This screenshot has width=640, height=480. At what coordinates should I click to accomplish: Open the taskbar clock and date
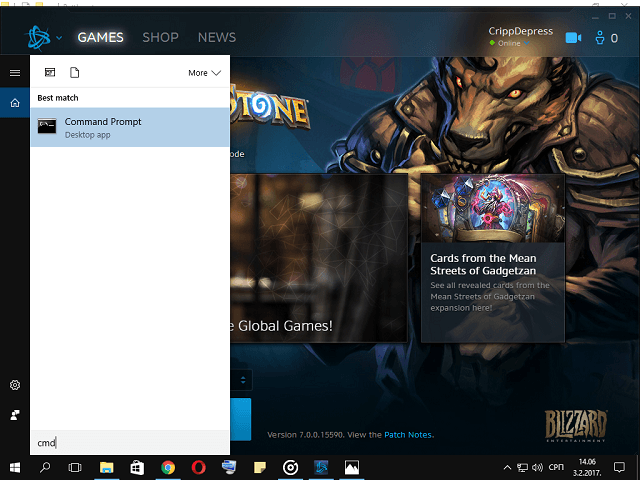tap(587, 468)
